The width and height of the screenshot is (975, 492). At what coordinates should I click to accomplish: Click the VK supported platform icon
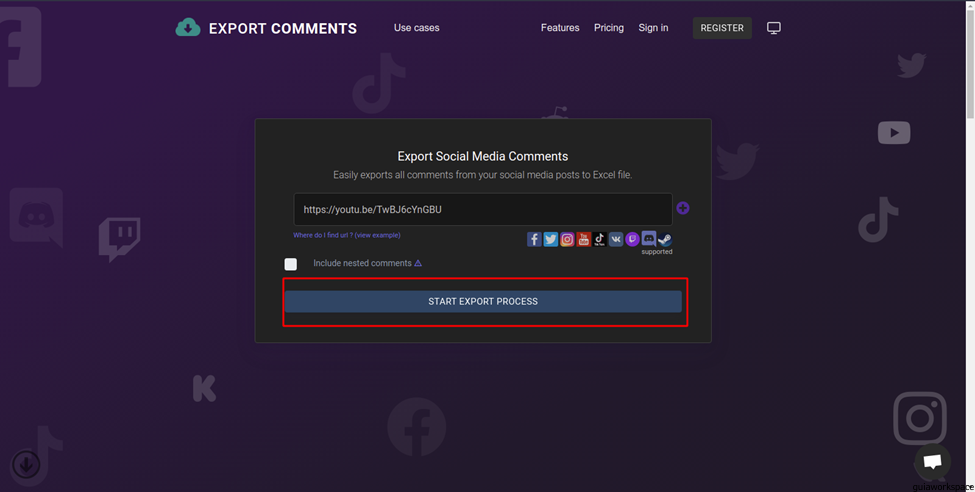(616, 239)
